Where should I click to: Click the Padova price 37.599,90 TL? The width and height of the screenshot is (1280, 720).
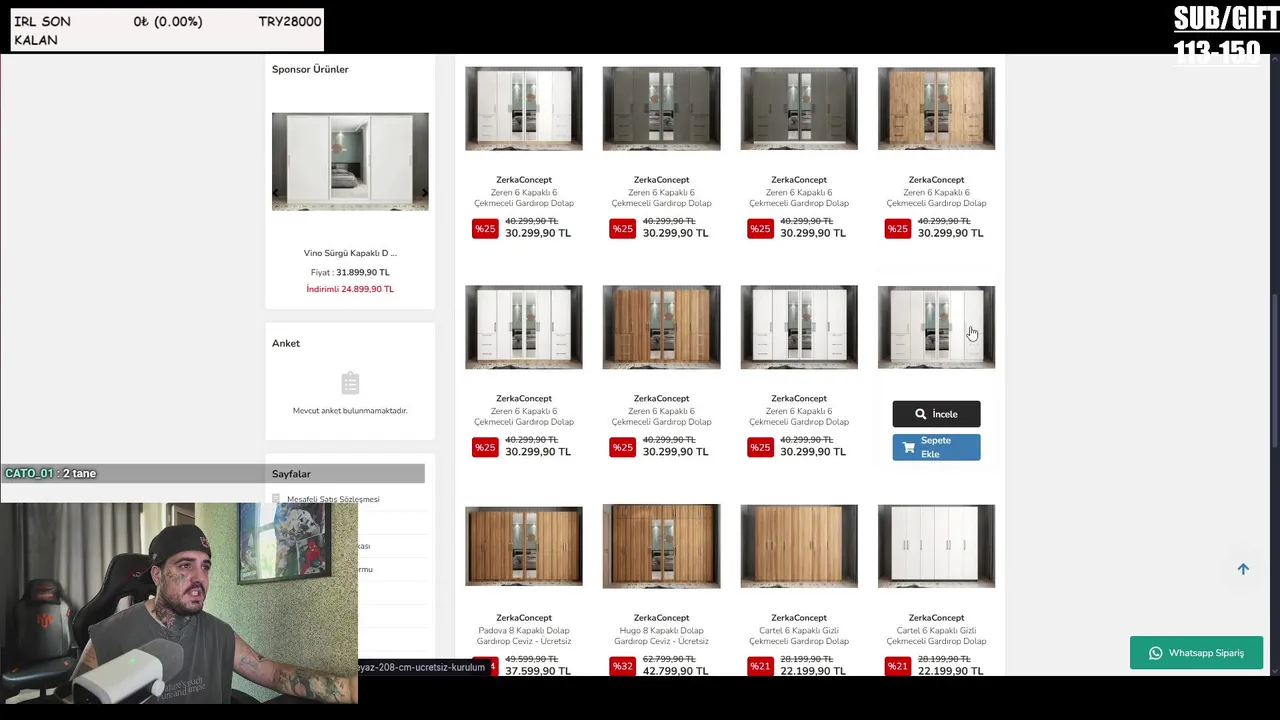pyautogui.click(x=538, y=671)
